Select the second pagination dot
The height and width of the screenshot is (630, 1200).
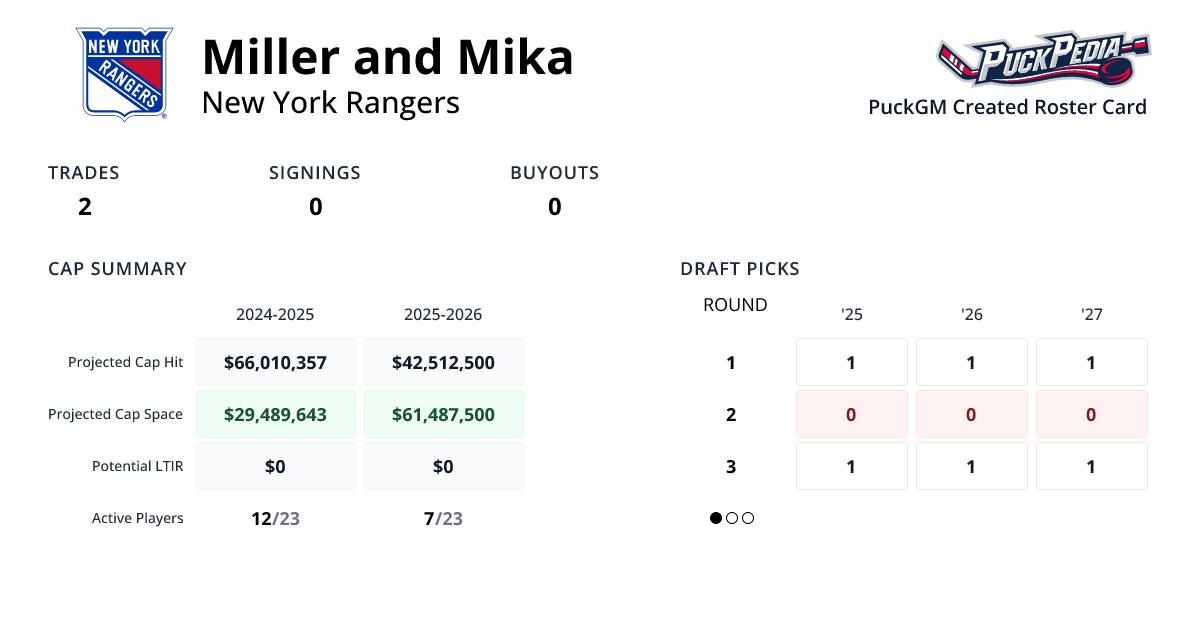pos(731,518)
